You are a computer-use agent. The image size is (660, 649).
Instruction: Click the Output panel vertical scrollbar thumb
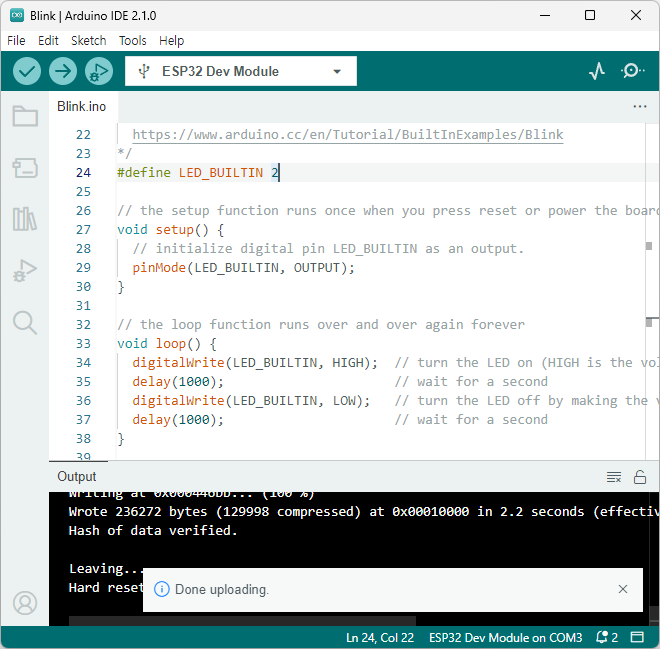click(654, 614)
